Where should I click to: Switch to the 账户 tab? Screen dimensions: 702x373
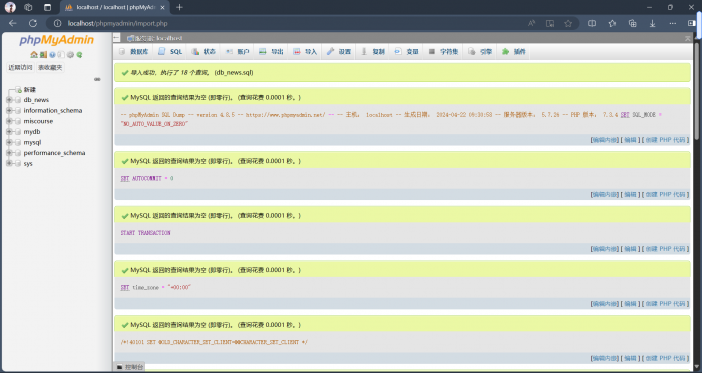coord(238,52)
